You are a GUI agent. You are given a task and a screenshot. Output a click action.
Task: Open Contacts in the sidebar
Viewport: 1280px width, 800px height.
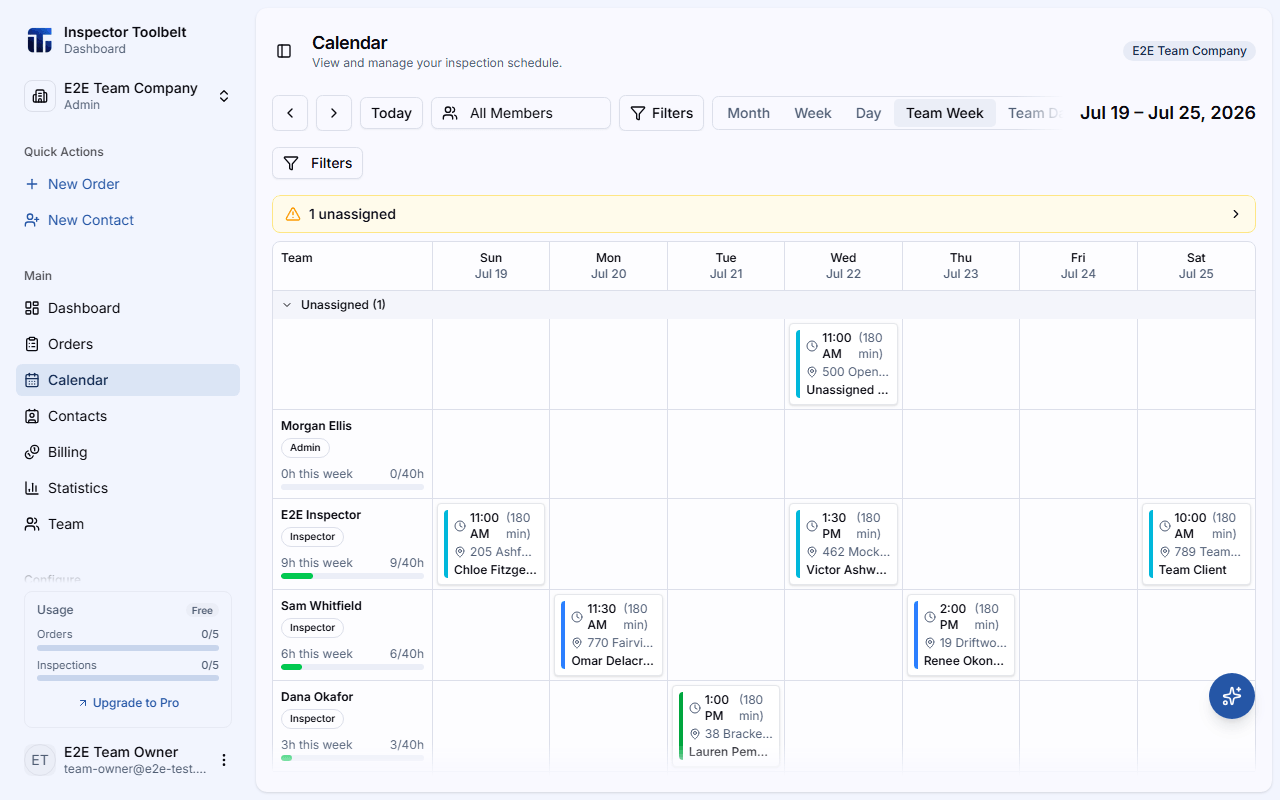coord(128,416)
